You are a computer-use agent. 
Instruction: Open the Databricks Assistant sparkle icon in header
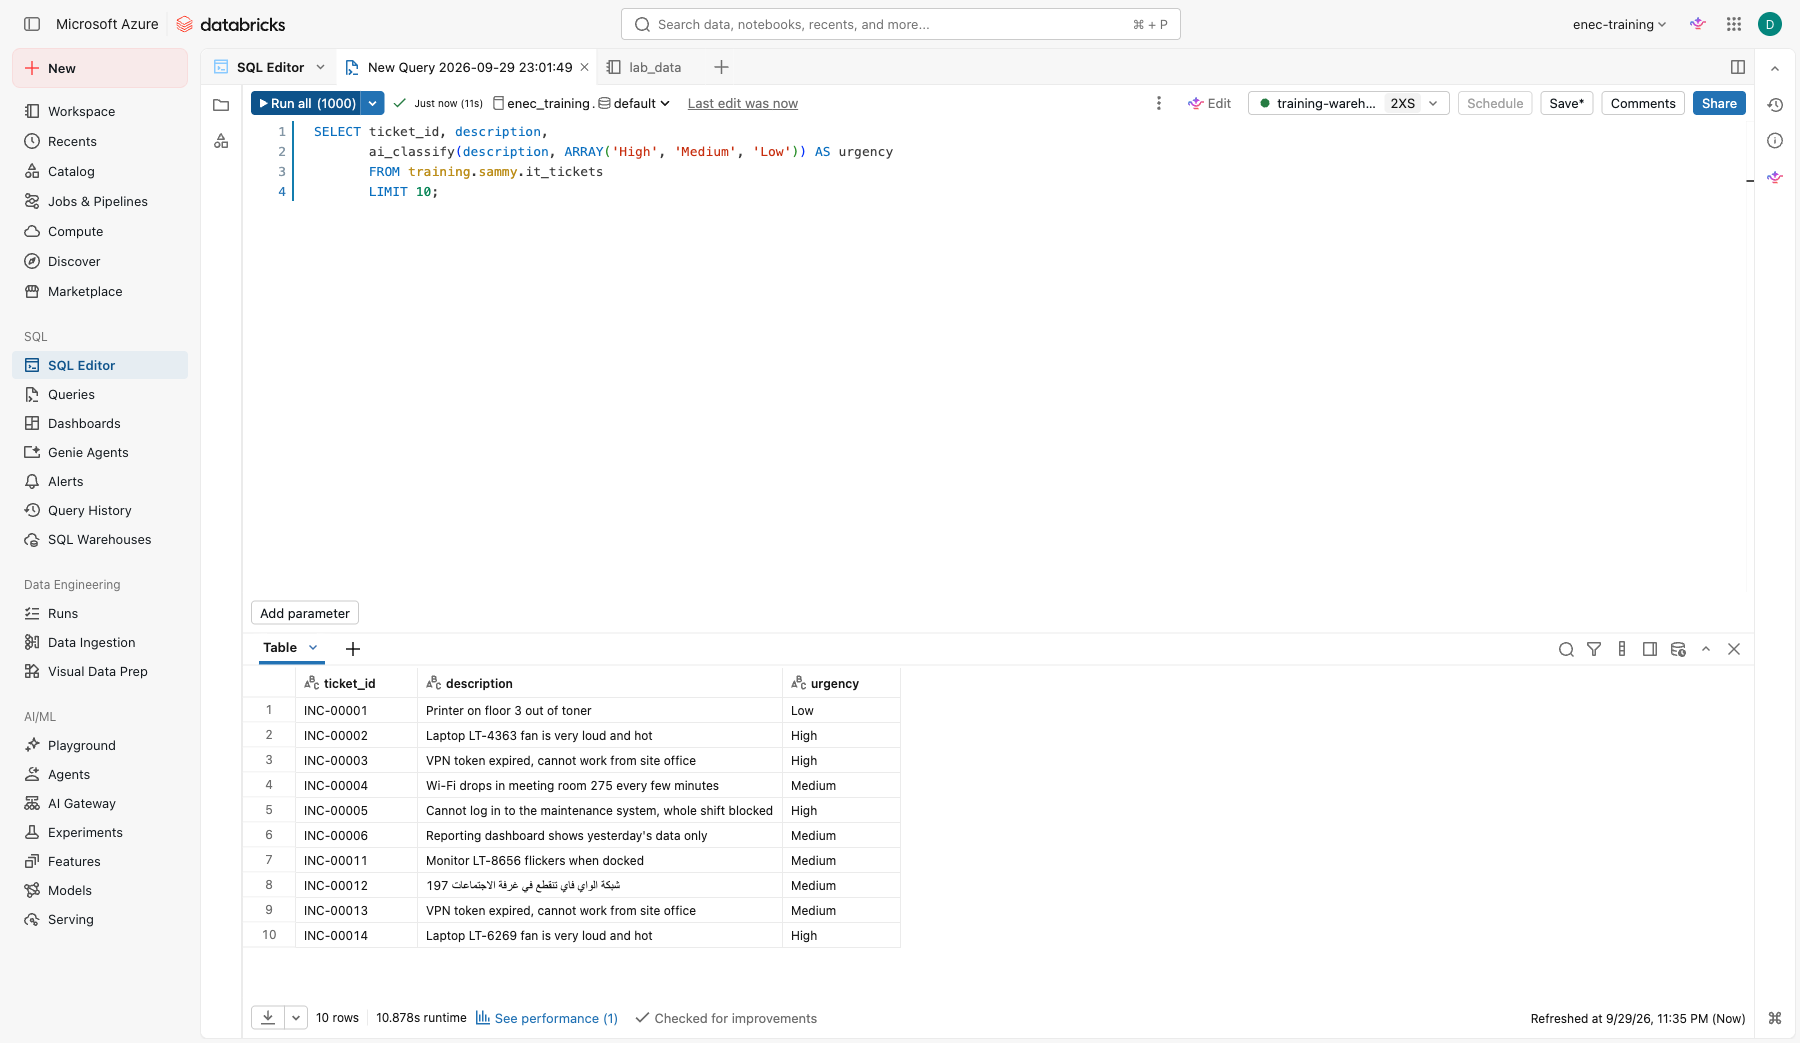point(1698,24)
